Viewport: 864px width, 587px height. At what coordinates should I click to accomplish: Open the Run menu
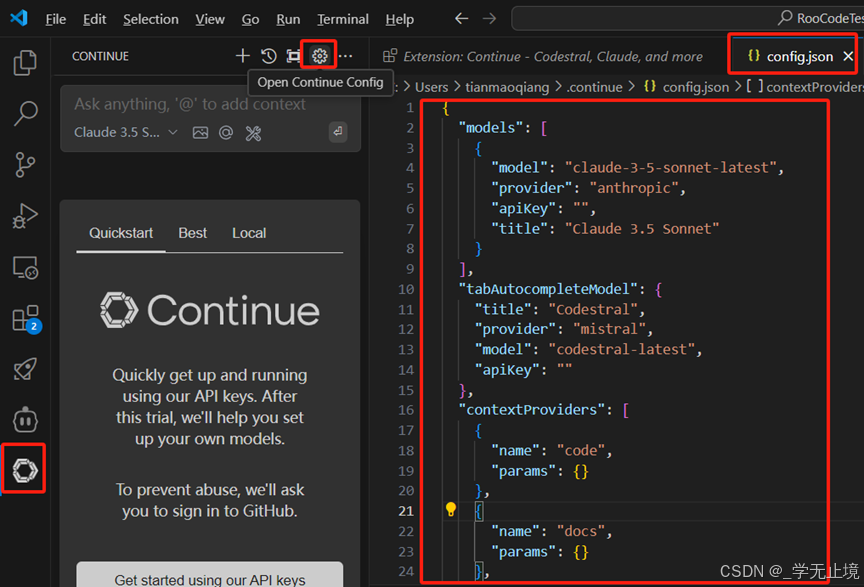[x=288, y=19]
